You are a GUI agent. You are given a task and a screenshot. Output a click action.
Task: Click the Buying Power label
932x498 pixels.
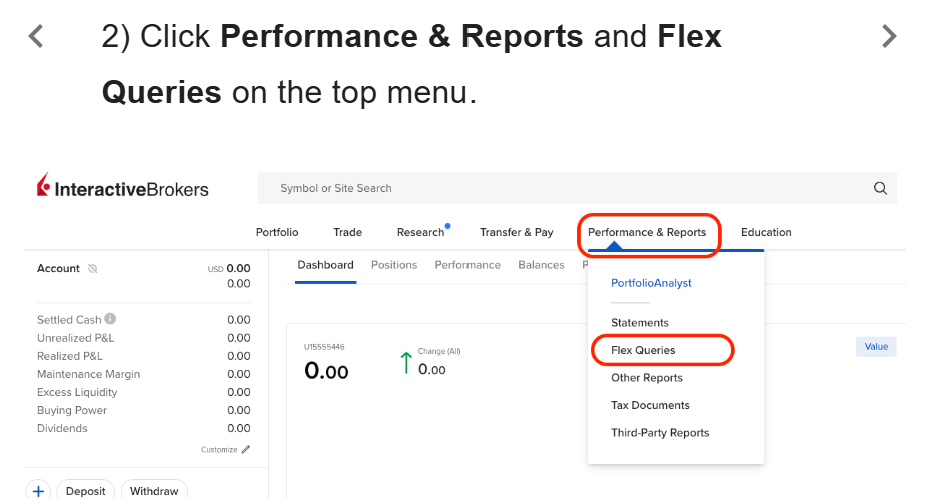72,410
